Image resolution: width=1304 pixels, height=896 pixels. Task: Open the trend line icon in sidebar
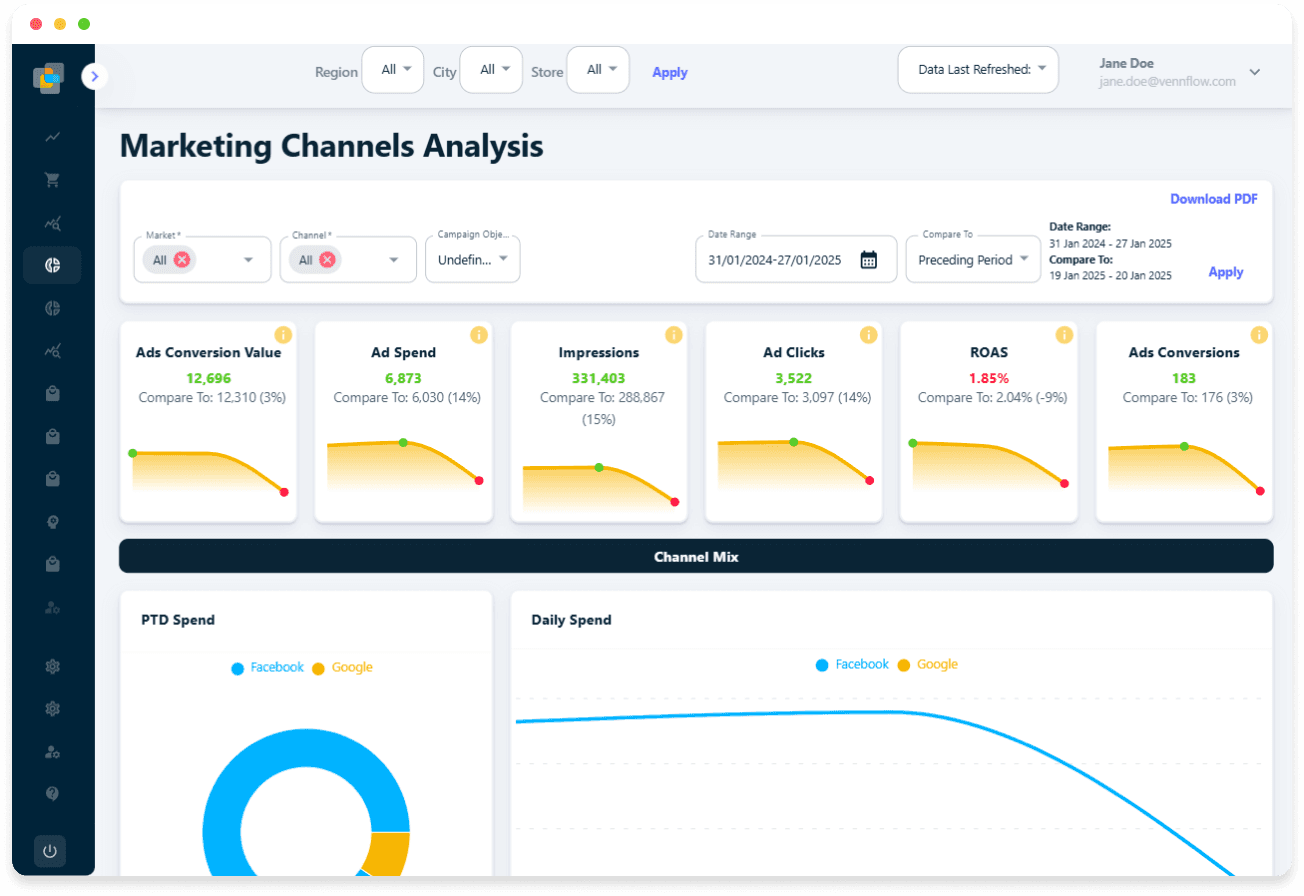tap(52, 137)
